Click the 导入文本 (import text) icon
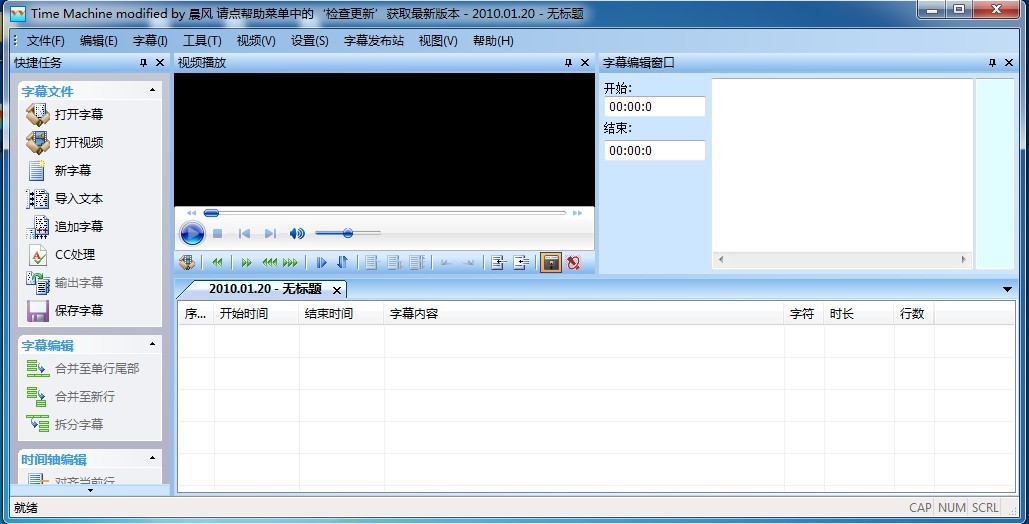The image size is (1029, 524). (x=38, y=198)
